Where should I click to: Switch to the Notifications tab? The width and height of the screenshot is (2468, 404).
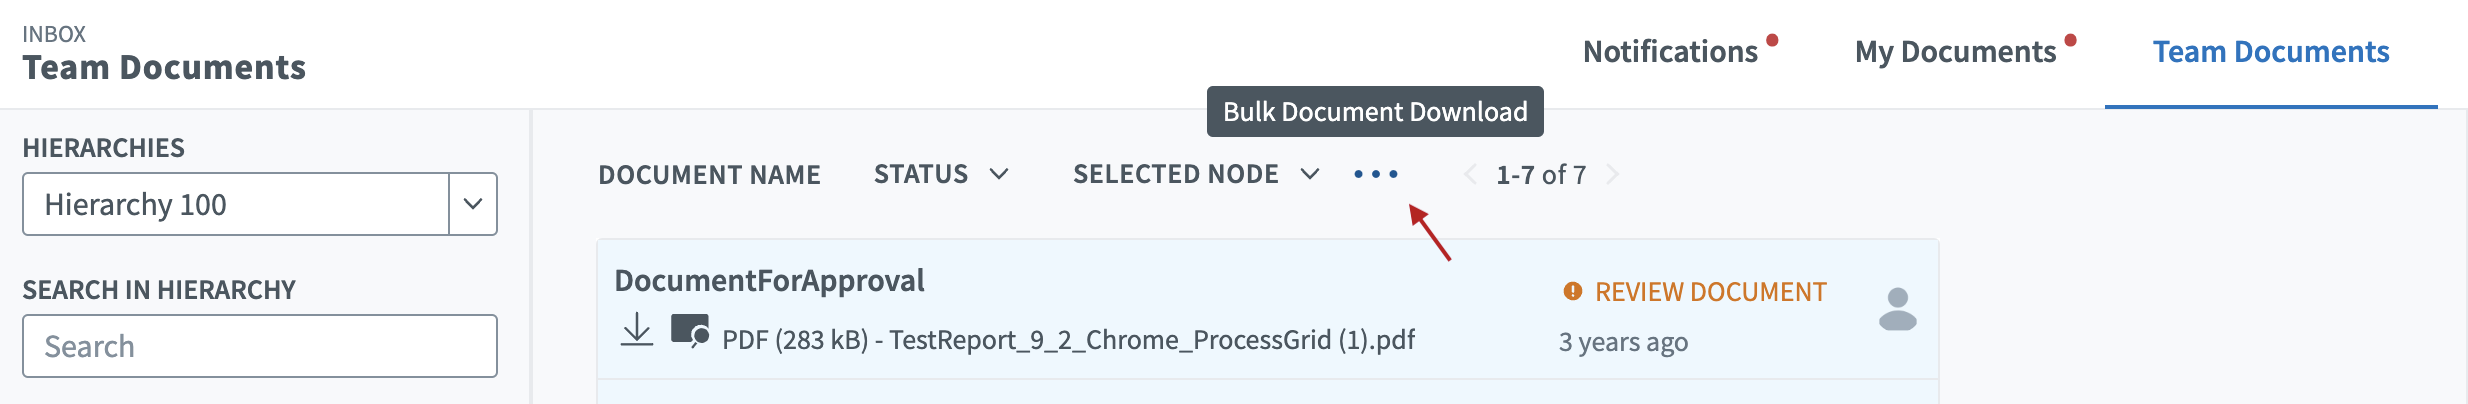(1670, 52)
